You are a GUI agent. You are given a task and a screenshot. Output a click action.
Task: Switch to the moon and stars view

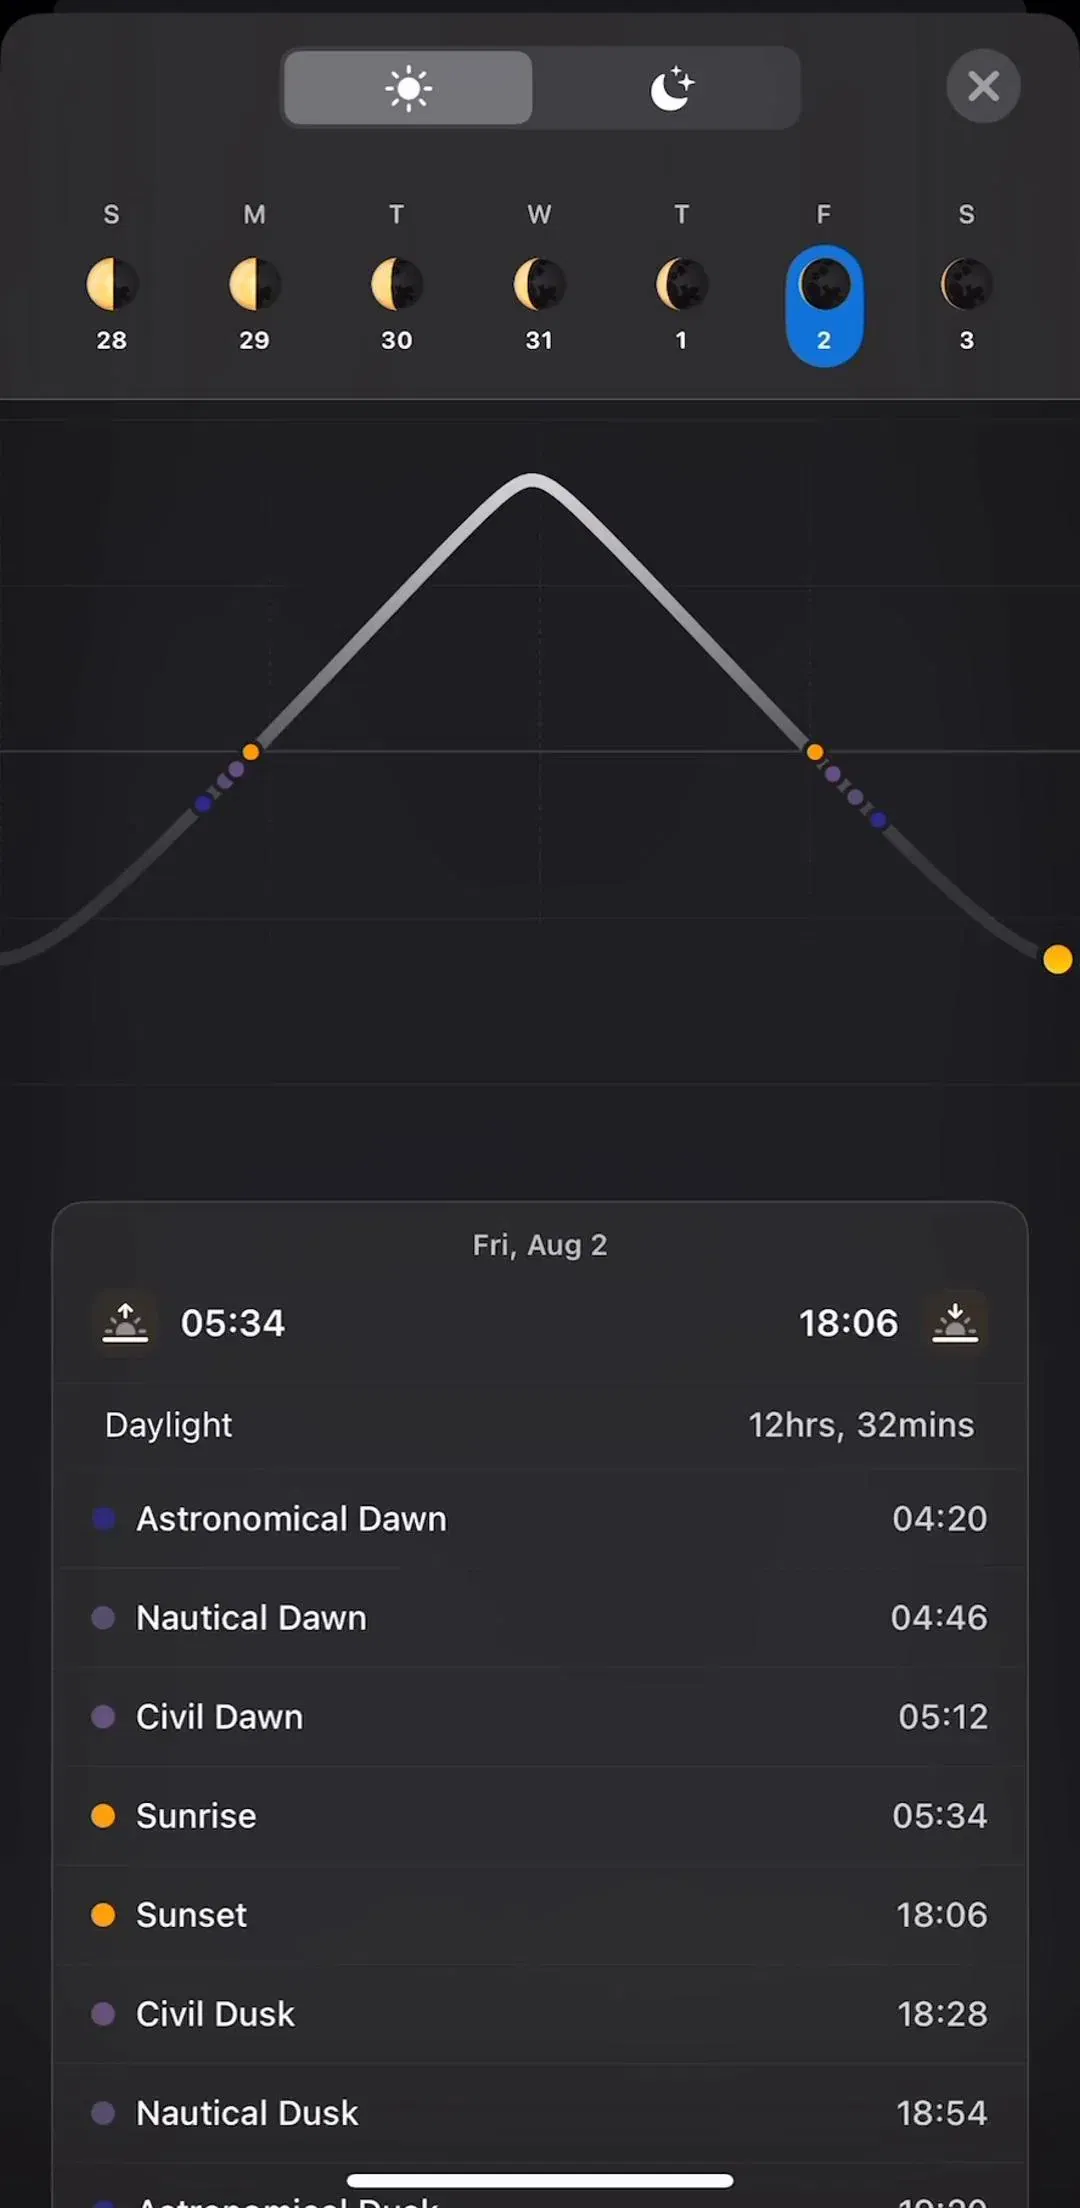670,88
